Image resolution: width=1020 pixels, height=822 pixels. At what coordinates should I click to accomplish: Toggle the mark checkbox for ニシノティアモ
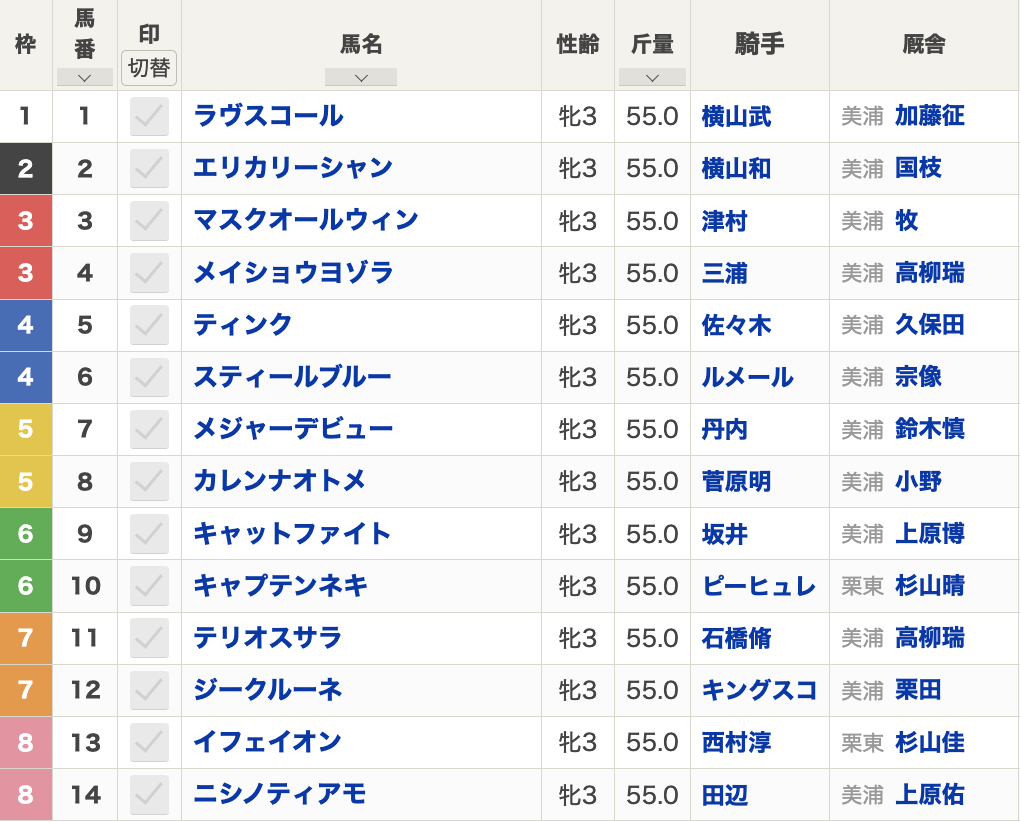(x=149, y=794)
